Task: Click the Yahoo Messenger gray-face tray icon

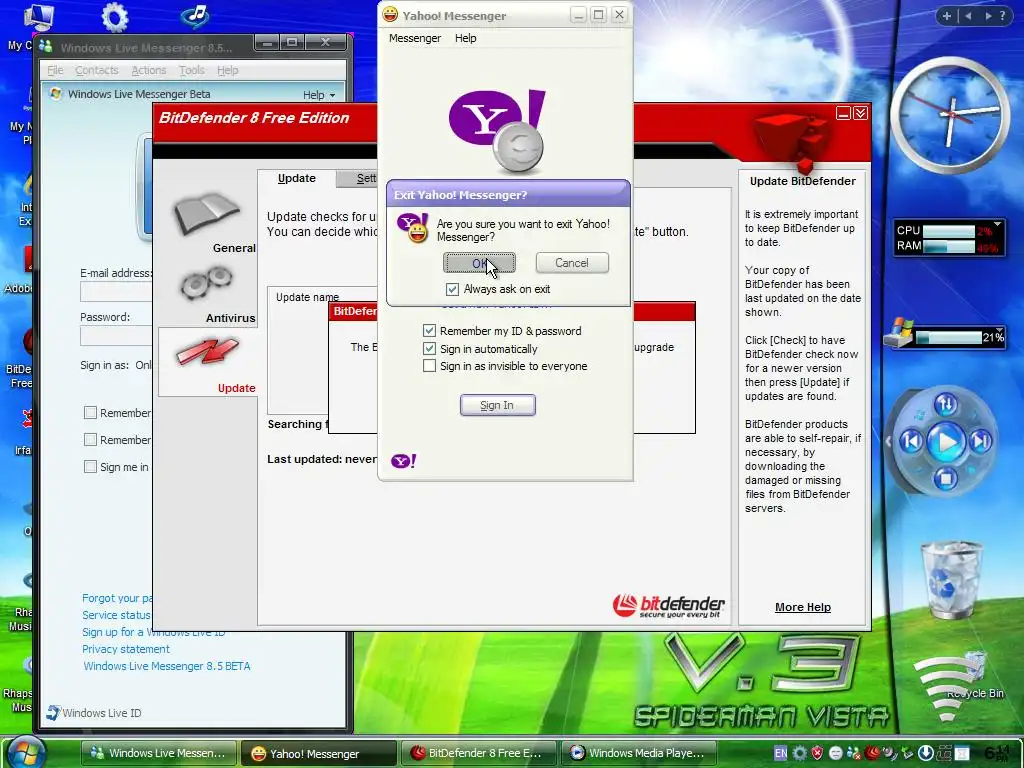Action: click(x=835, y=754)
